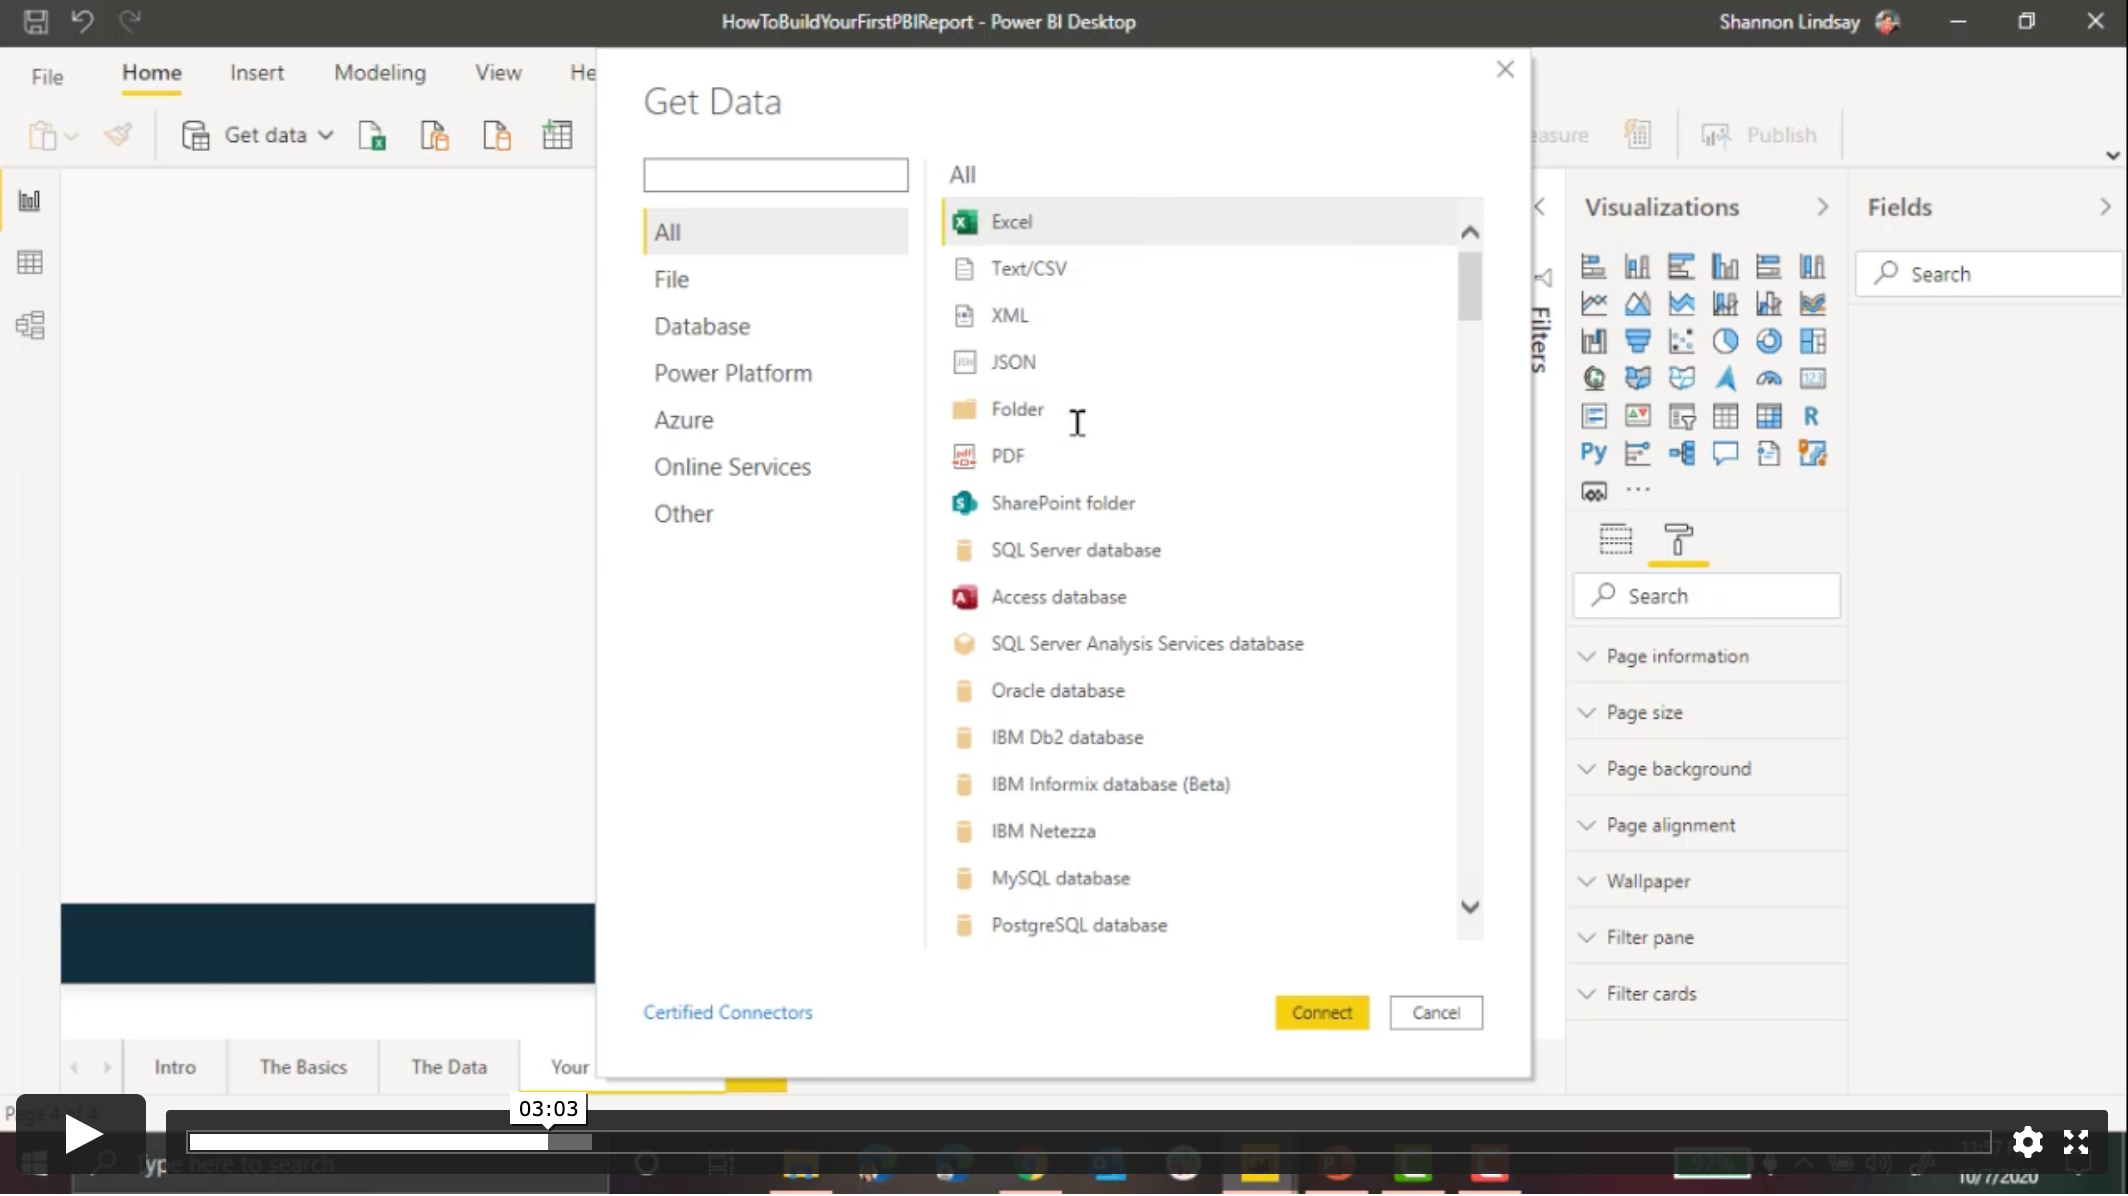
Task: Select the Power Platform category
Action: tap(776, 374)
